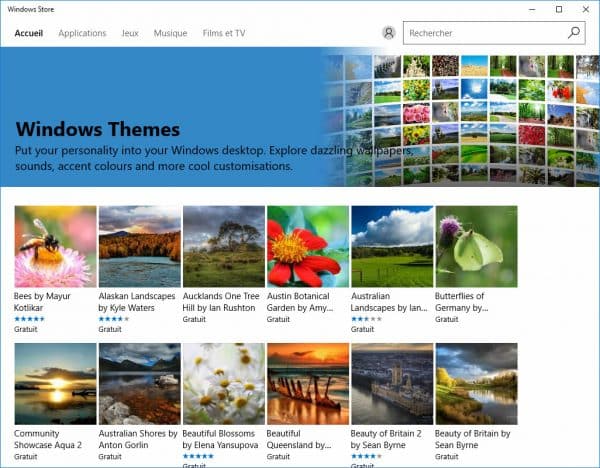Click Austin Botanical Garden red flower thumbnail
Viewport: 600px width, 468px height.
pos(308,246)
